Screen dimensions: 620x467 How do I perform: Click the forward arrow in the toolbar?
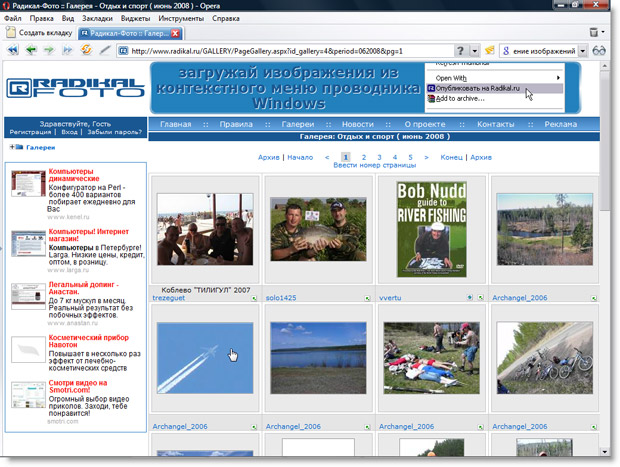click(51, 50)
